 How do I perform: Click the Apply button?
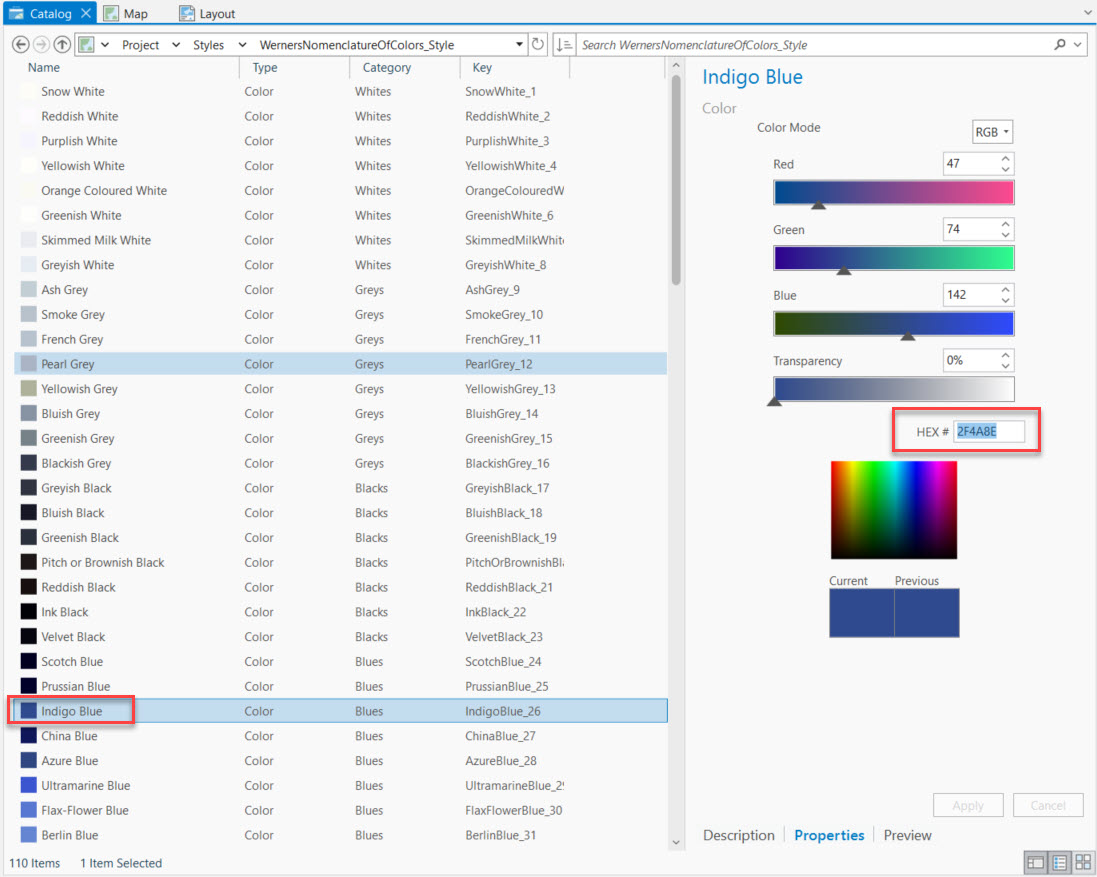point(967,805)
